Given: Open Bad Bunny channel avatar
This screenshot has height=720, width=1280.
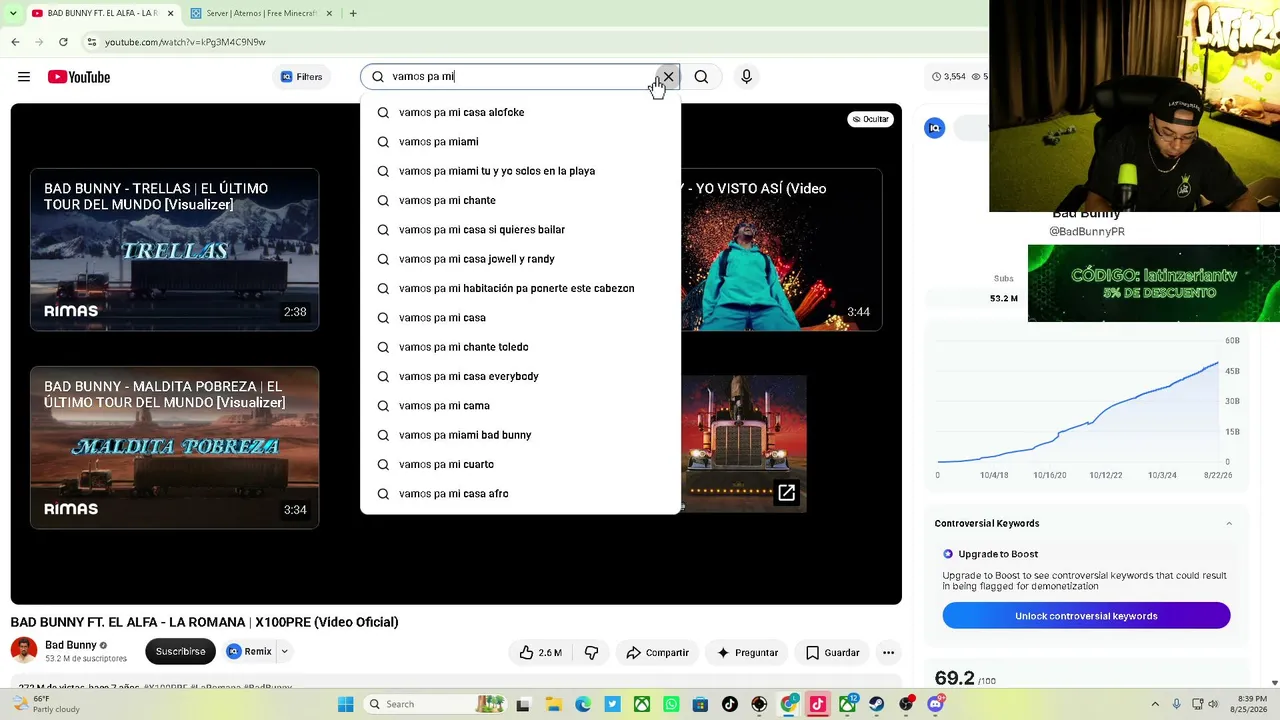Looking at the screenshot, I should point(24,650).
